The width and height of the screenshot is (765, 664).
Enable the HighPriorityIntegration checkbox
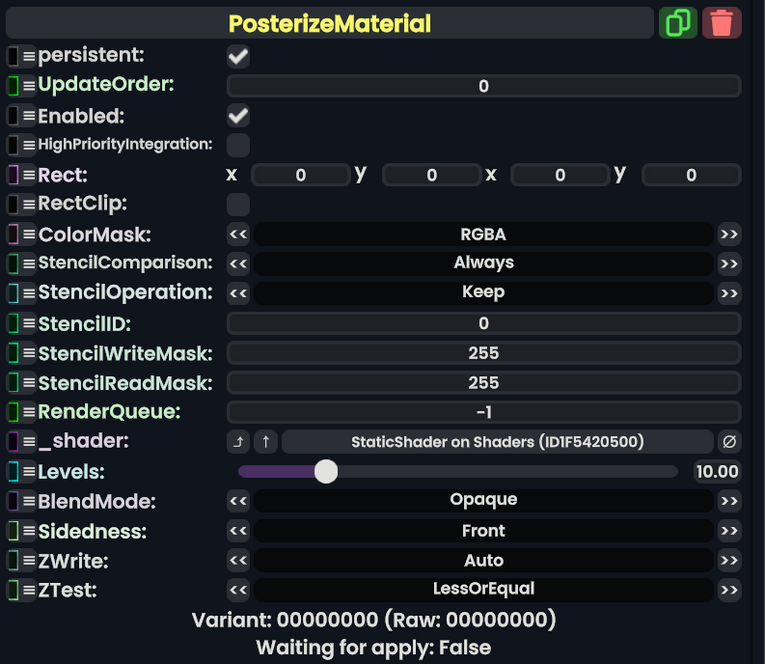(x=238, y=145)
